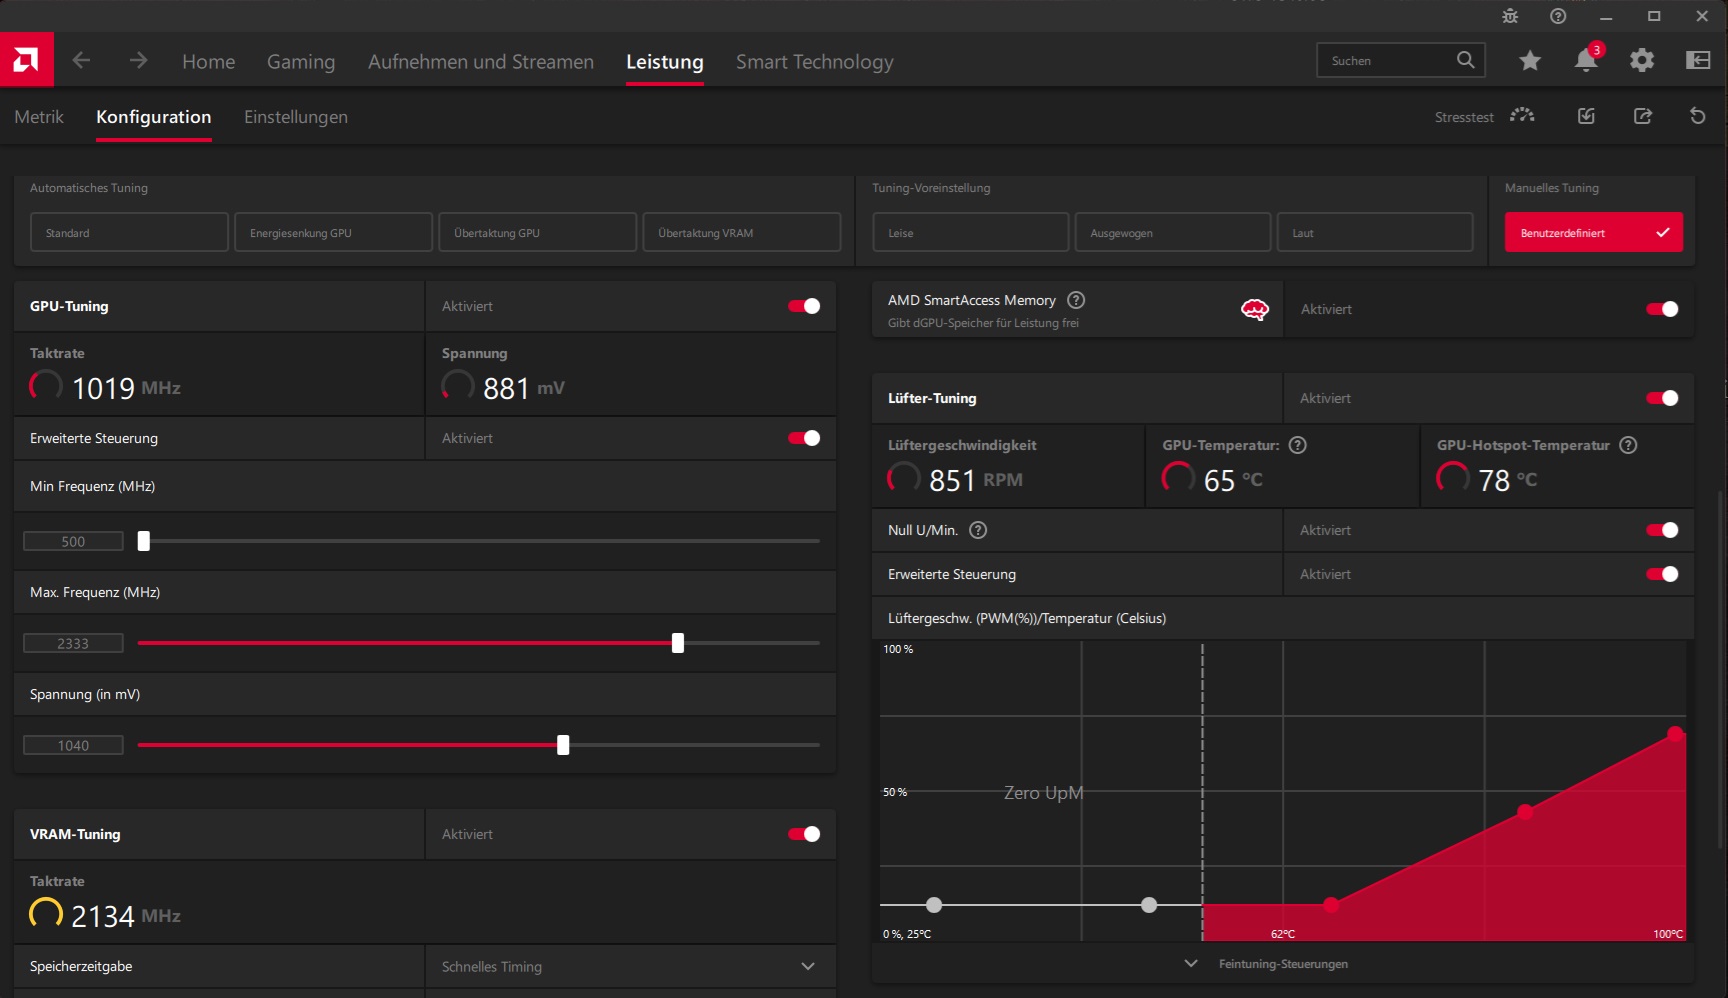Disable GPU-Tuning toggle
The image size is (1728, 998).
tap(804, 306)
